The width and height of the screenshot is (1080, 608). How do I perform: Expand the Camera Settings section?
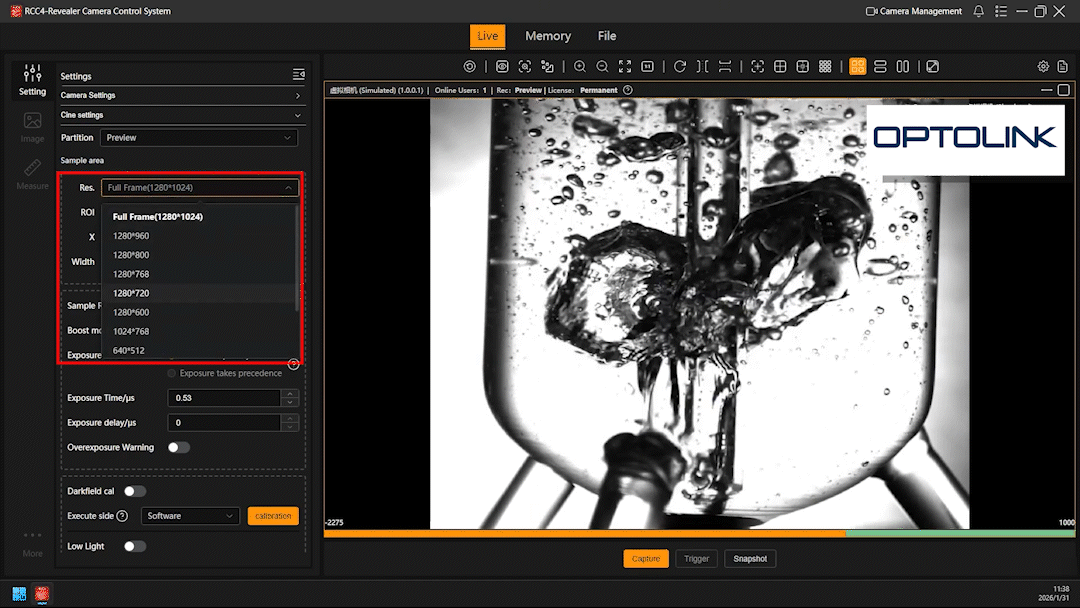click(x=181, y=96)
